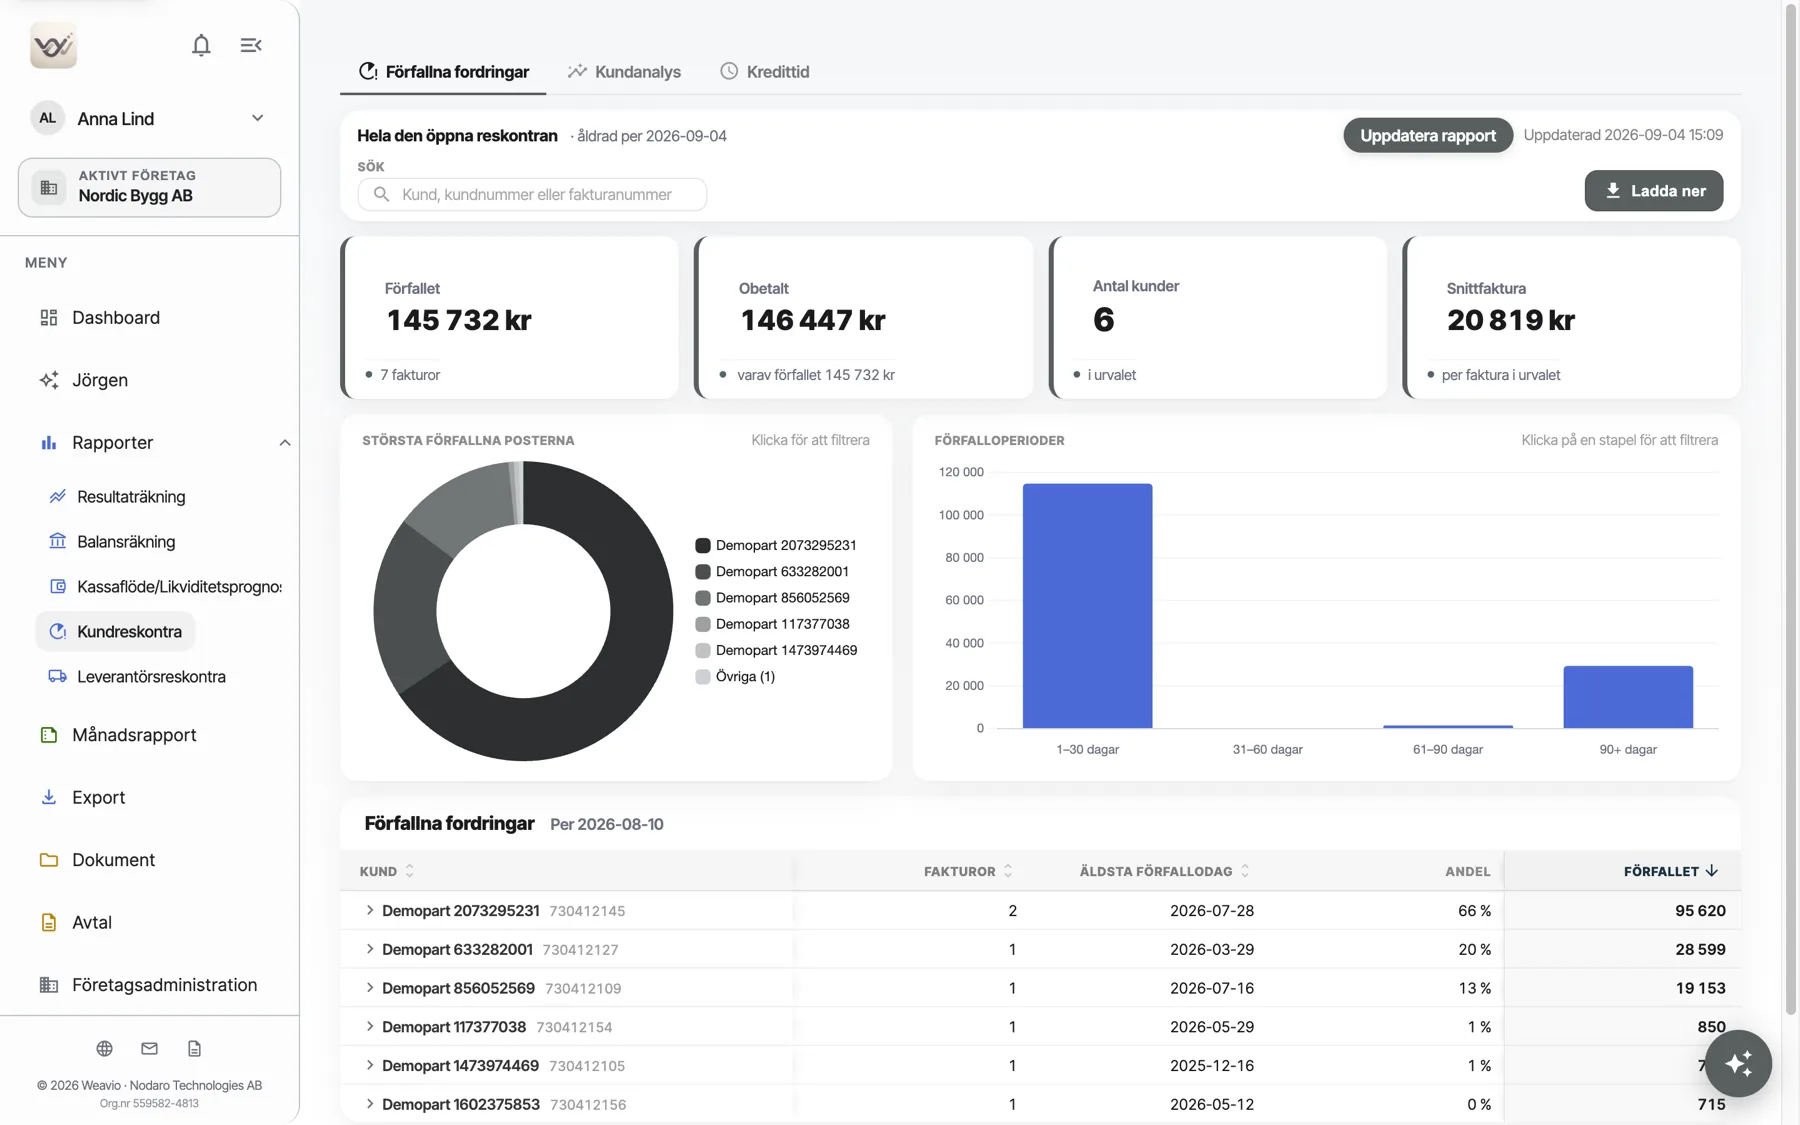Sort by Förfallet column header
Viewport: 1800px width, 1125px height.
point(1670,871)
